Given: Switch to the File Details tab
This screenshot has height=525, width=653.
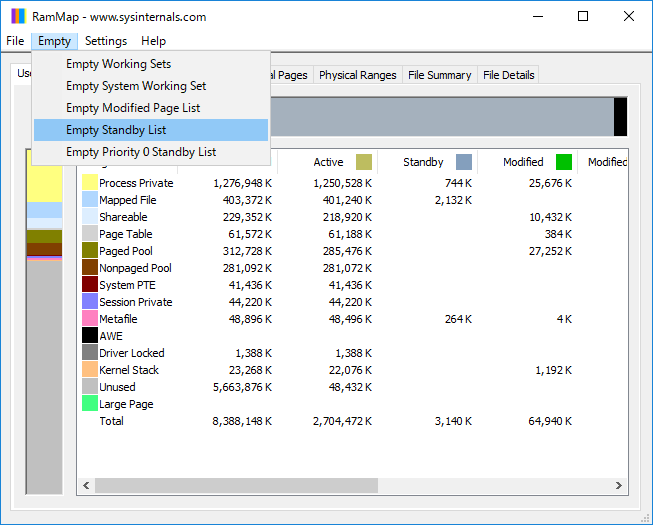Looking at the screenshot, I should (x=508, y=75).
